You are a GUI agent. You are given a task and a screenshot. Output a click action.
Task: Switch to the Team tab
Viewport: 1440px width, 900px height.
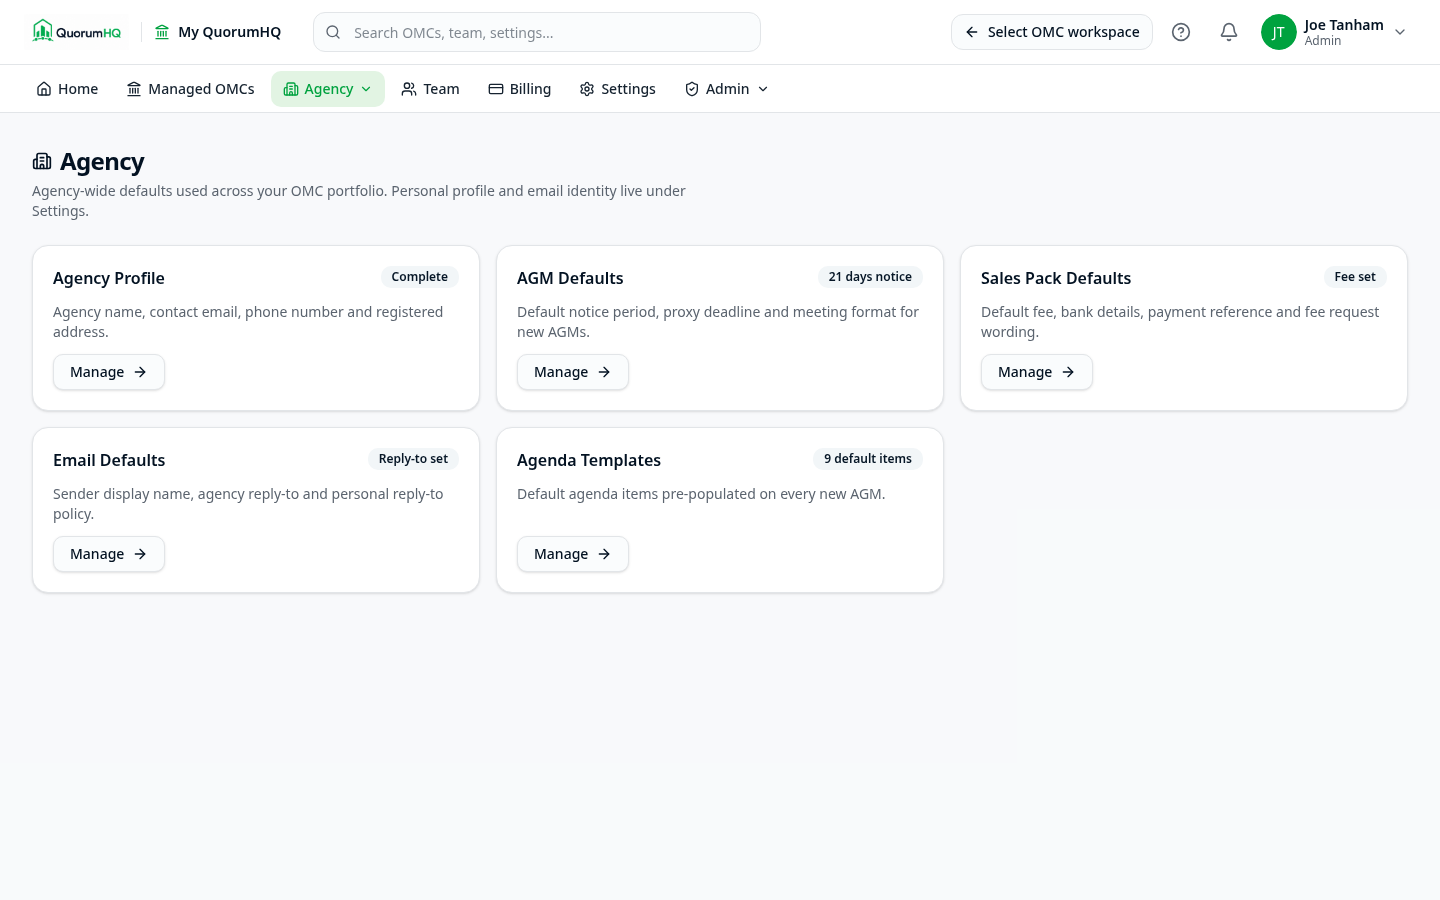430,89
